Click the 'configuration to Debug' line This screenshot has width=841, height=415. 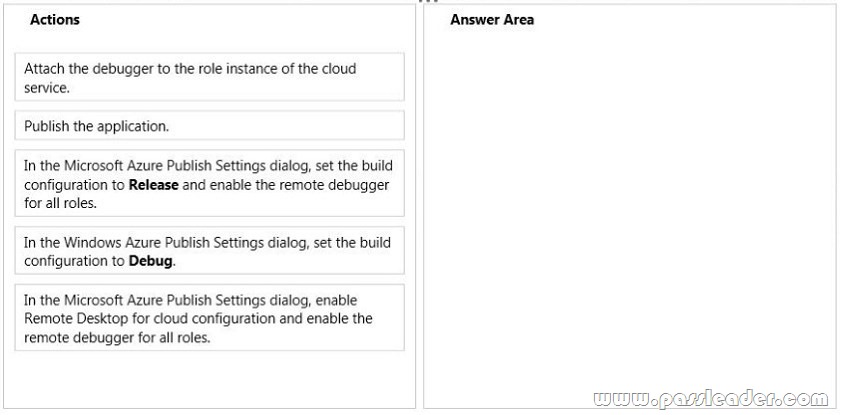(99, 262)
